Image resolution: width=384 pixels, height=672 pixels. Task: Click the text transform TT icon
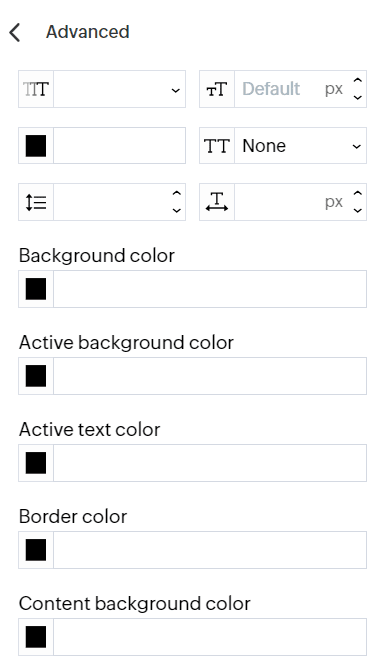pos(217,146)
